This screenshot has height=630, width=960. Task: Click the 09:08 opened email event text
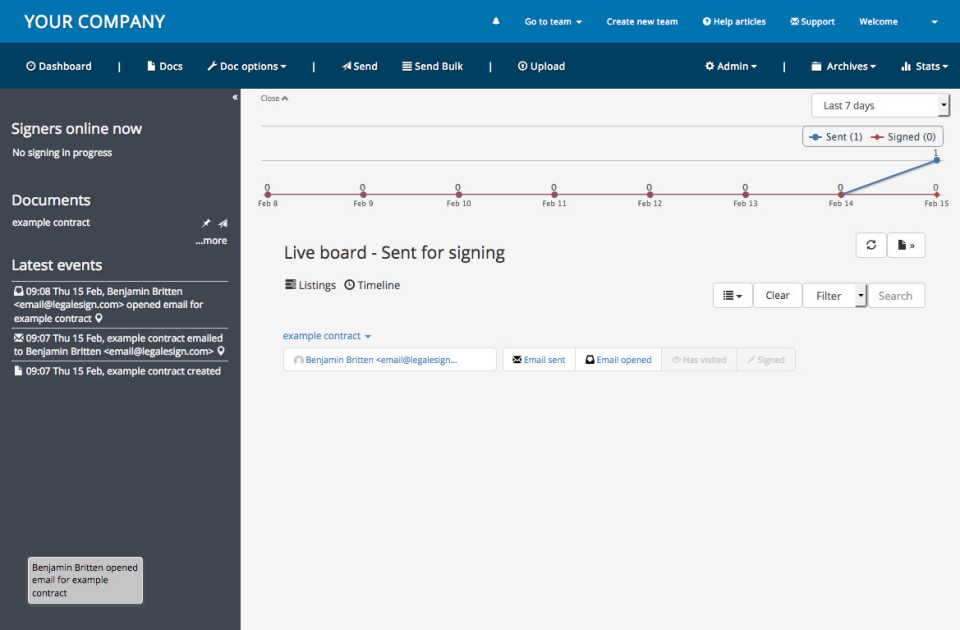pyautogui.click(x=118, y=305)
